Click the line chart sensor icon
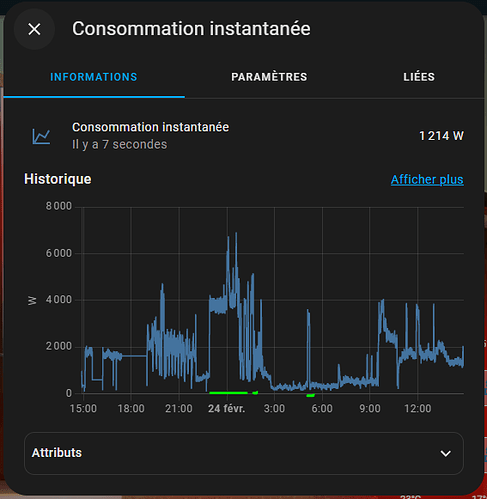Screen dimensions: 487x499 pyautogui.click(x=41, y=136)
